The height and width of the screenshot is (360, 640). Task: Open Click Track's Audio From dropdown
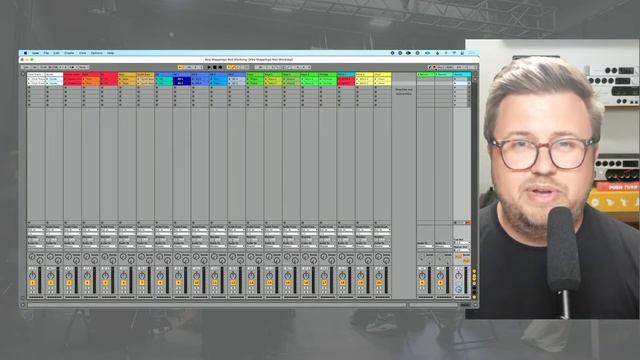point(36,230)
